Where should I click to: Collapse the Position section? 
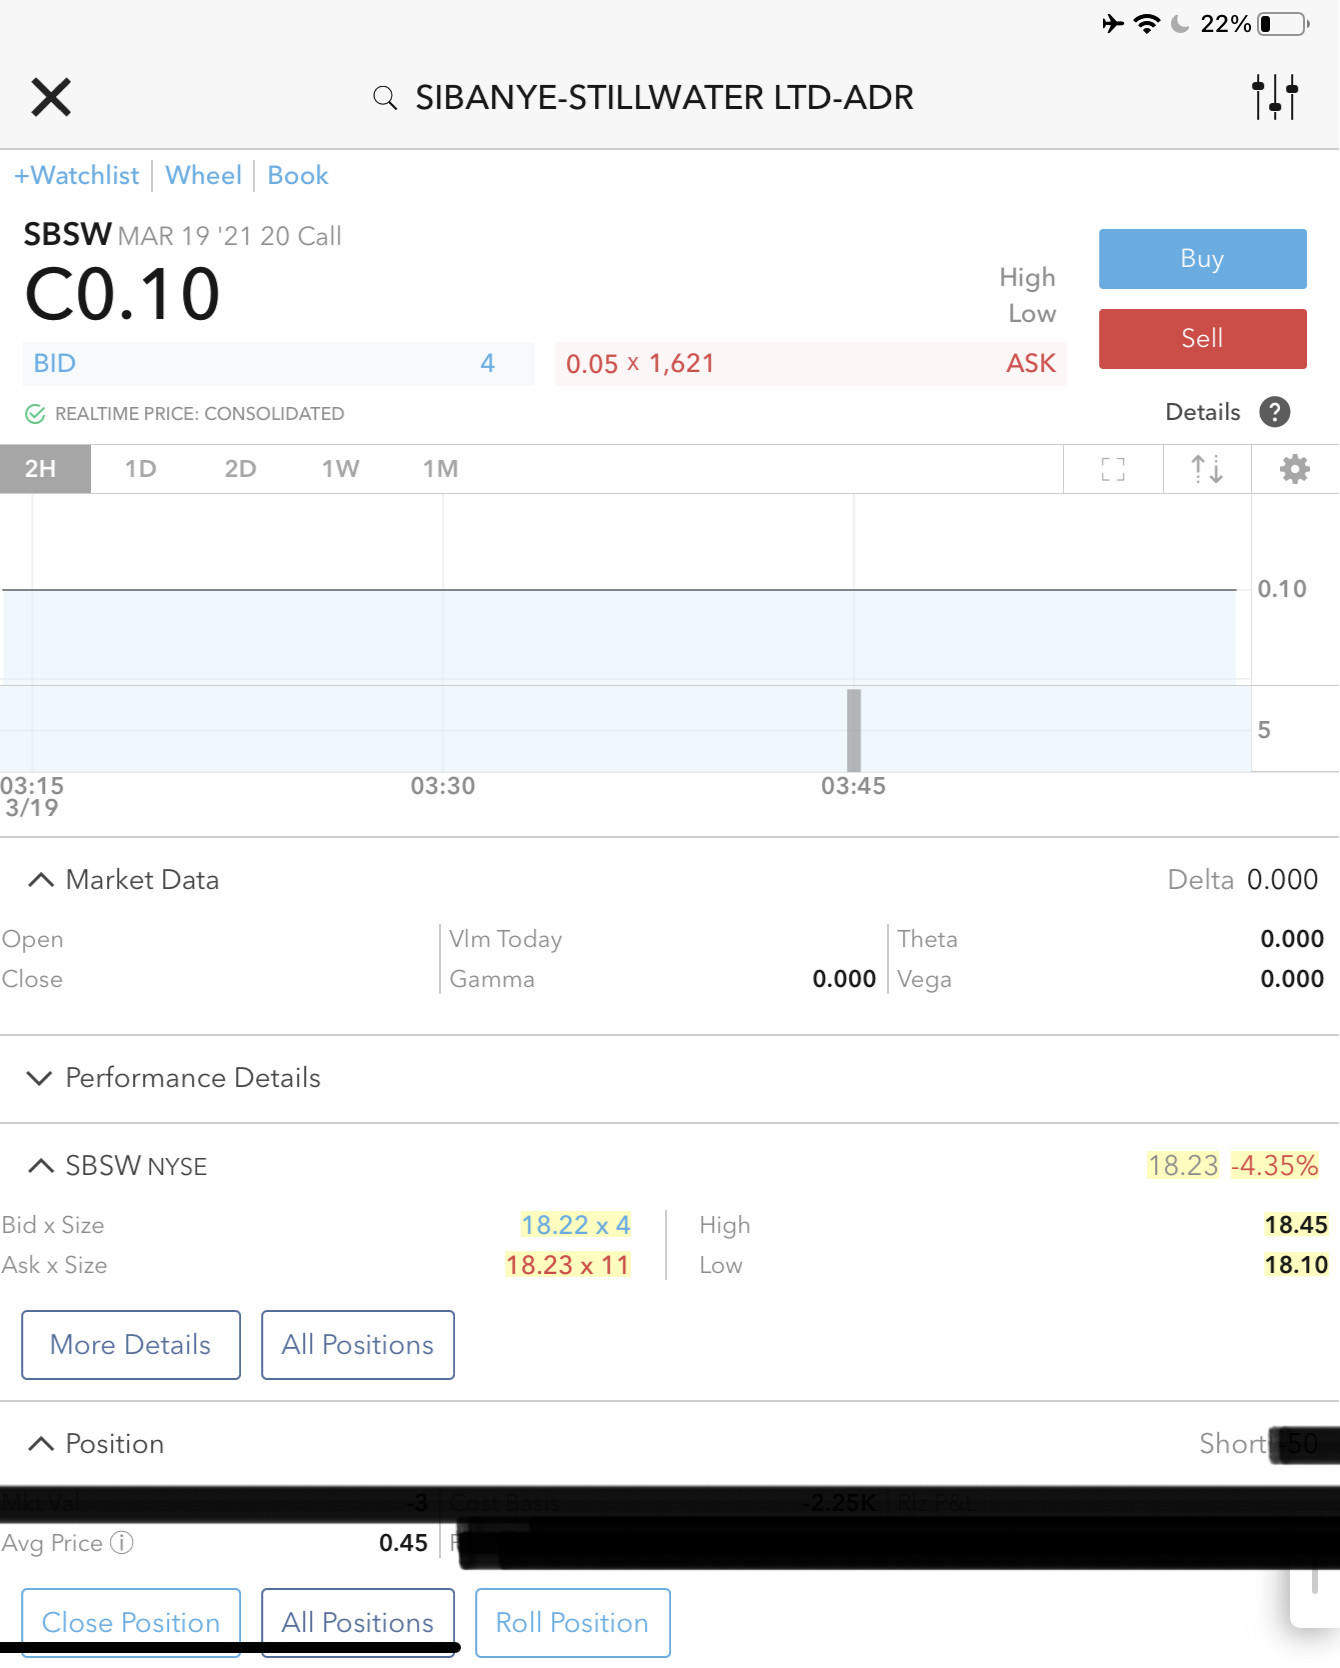tap(41, 1444)
